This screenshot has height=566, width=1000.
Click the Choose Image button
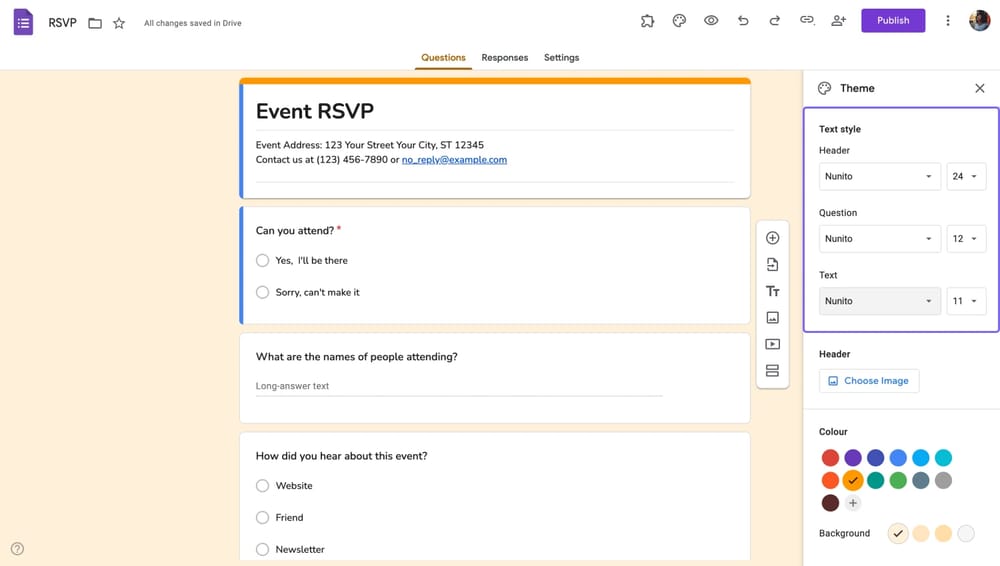[868, 381]
